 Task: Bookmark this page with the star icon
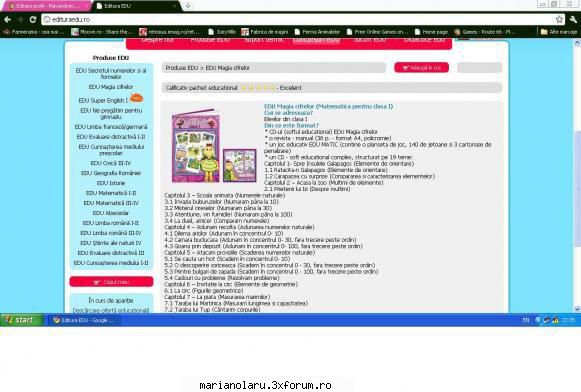point(559,19)
